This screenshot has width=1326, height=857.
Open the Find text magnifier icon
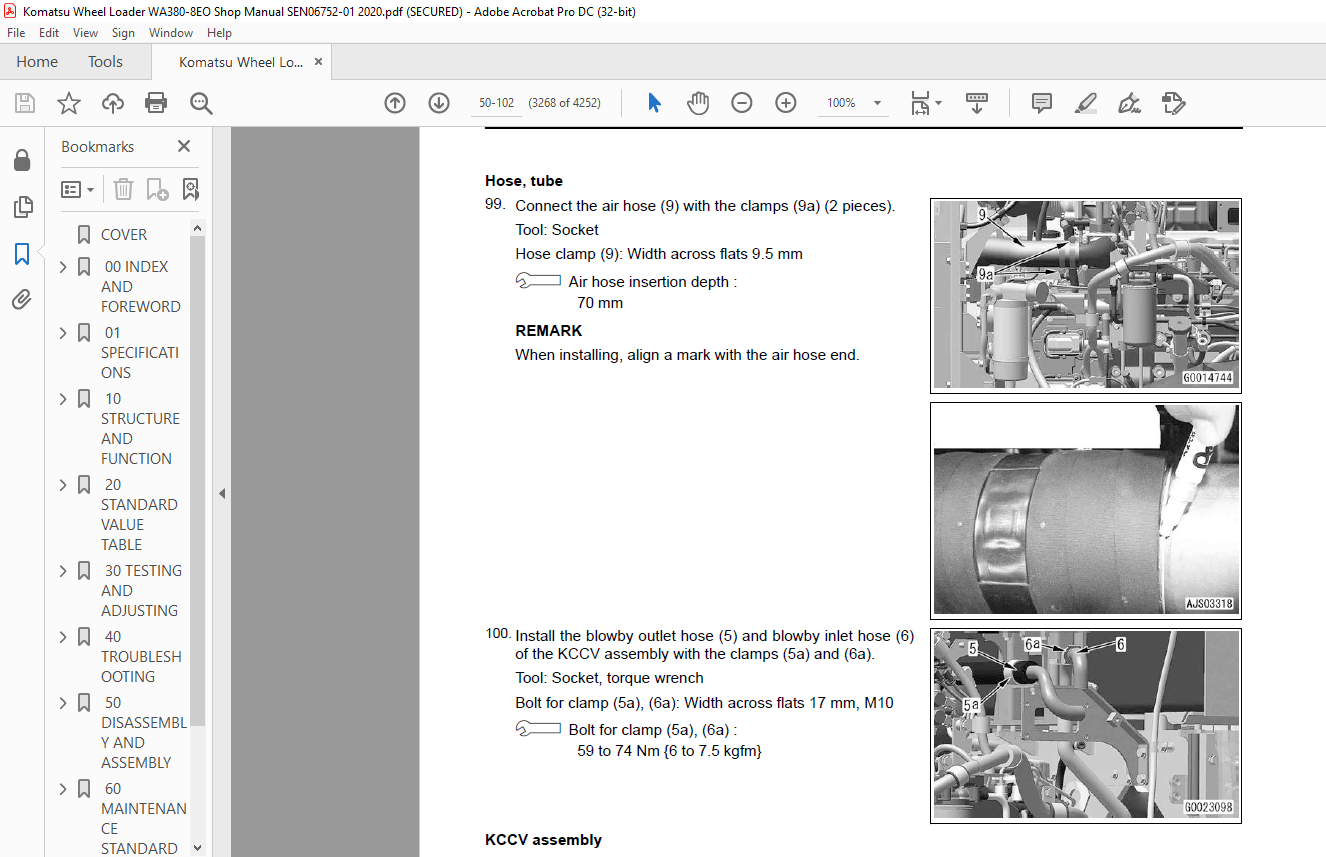[x=201, y=103]
